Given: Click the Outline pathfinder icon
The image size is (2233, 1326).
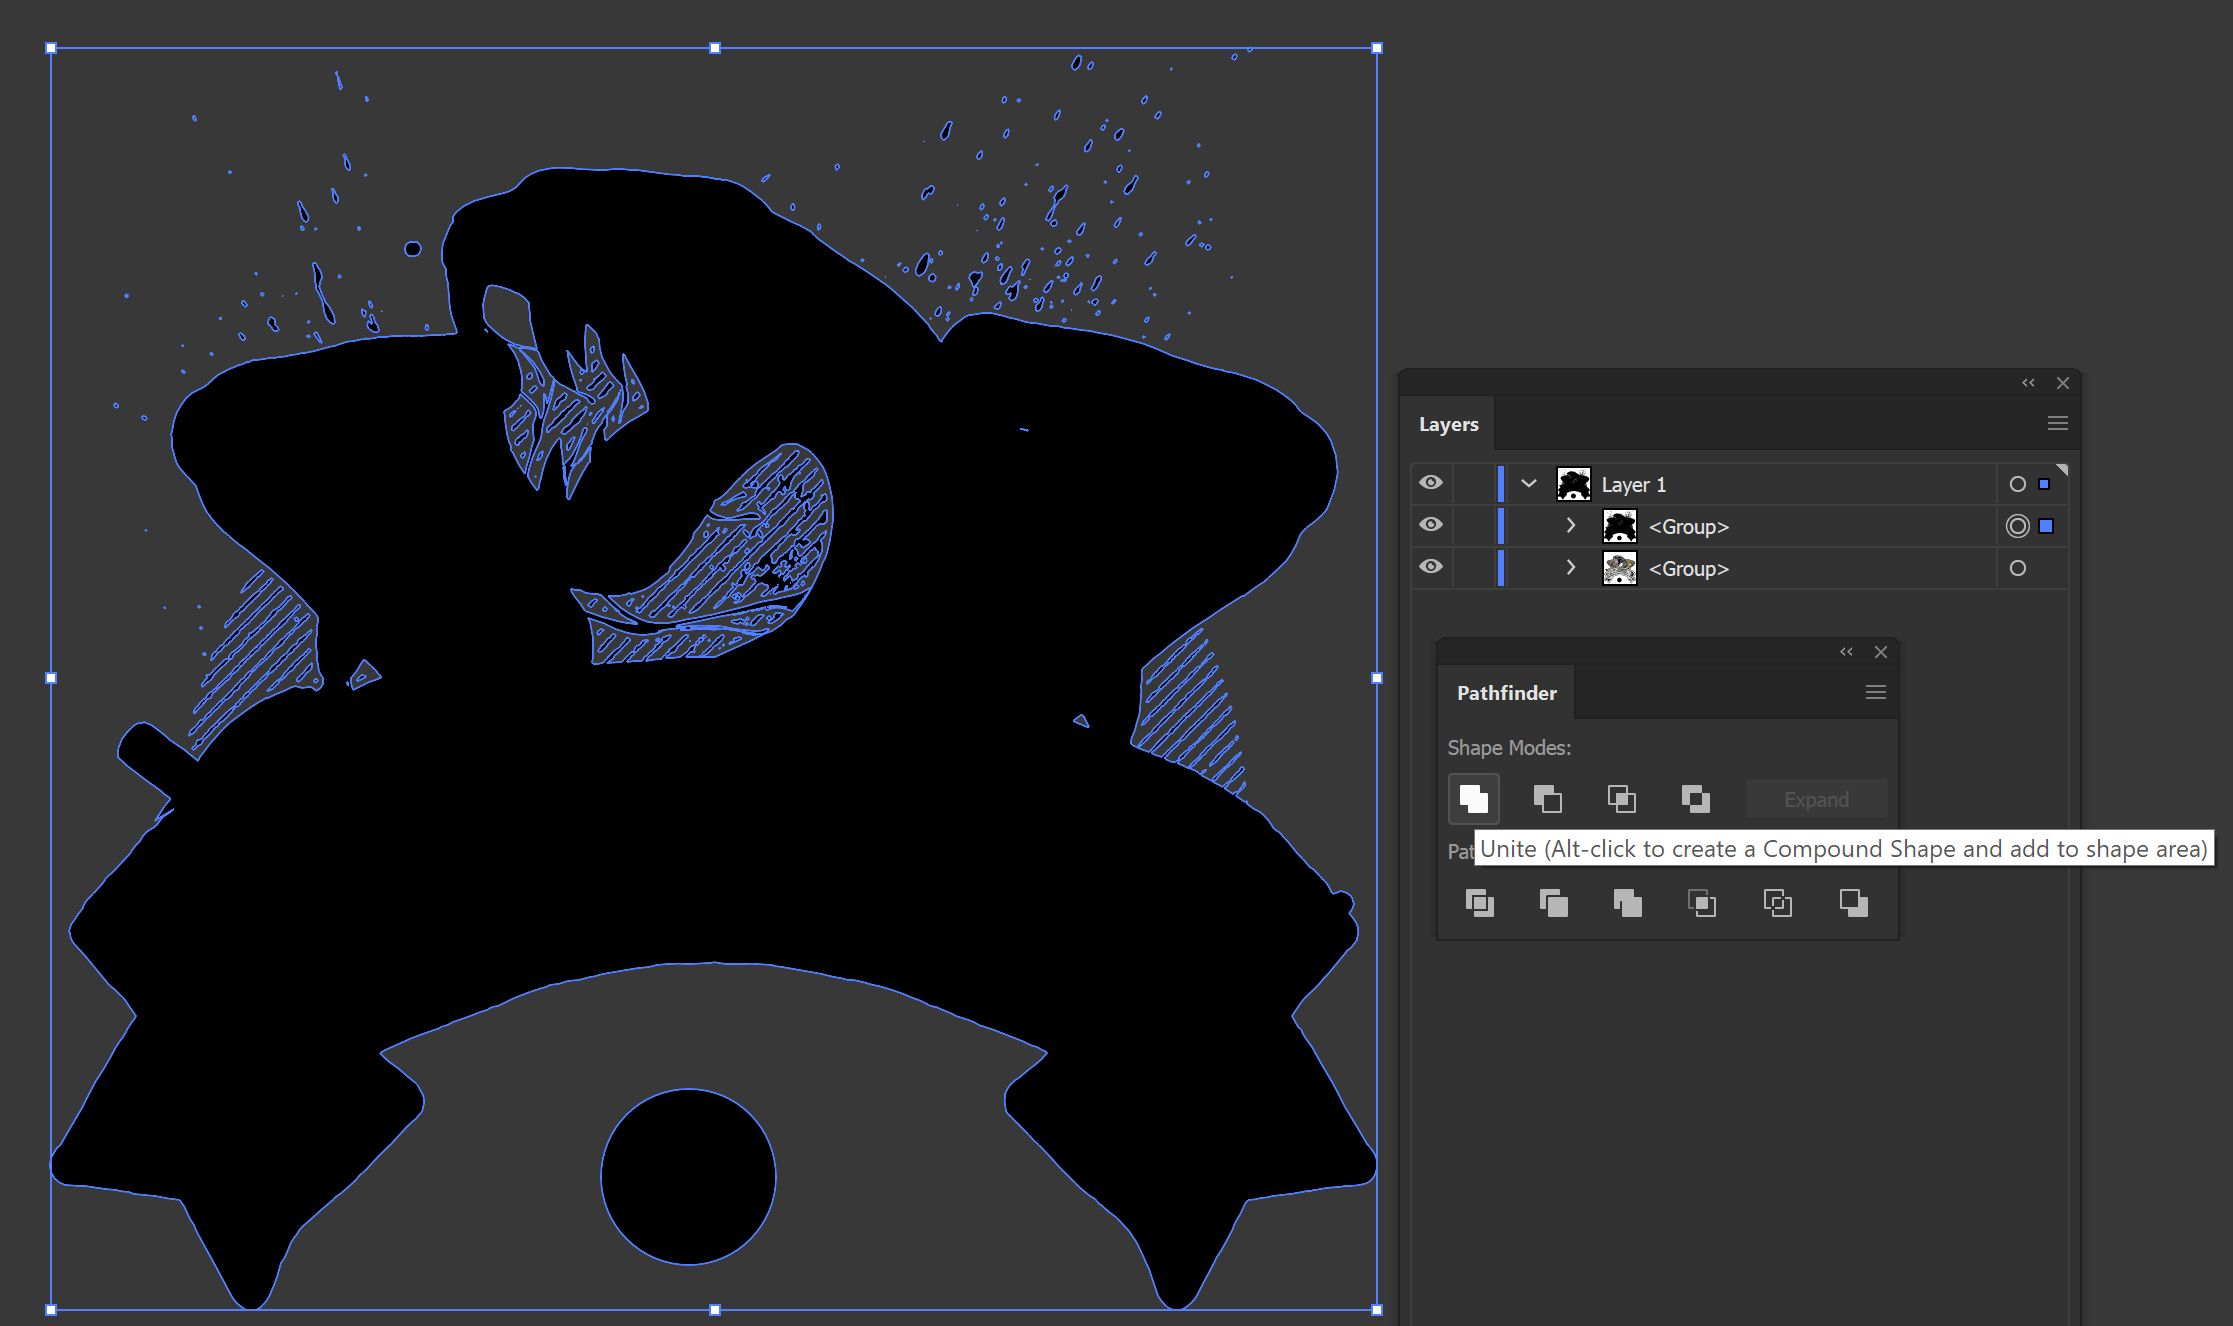Looking at the screenshot, I should coord(1777,903).
